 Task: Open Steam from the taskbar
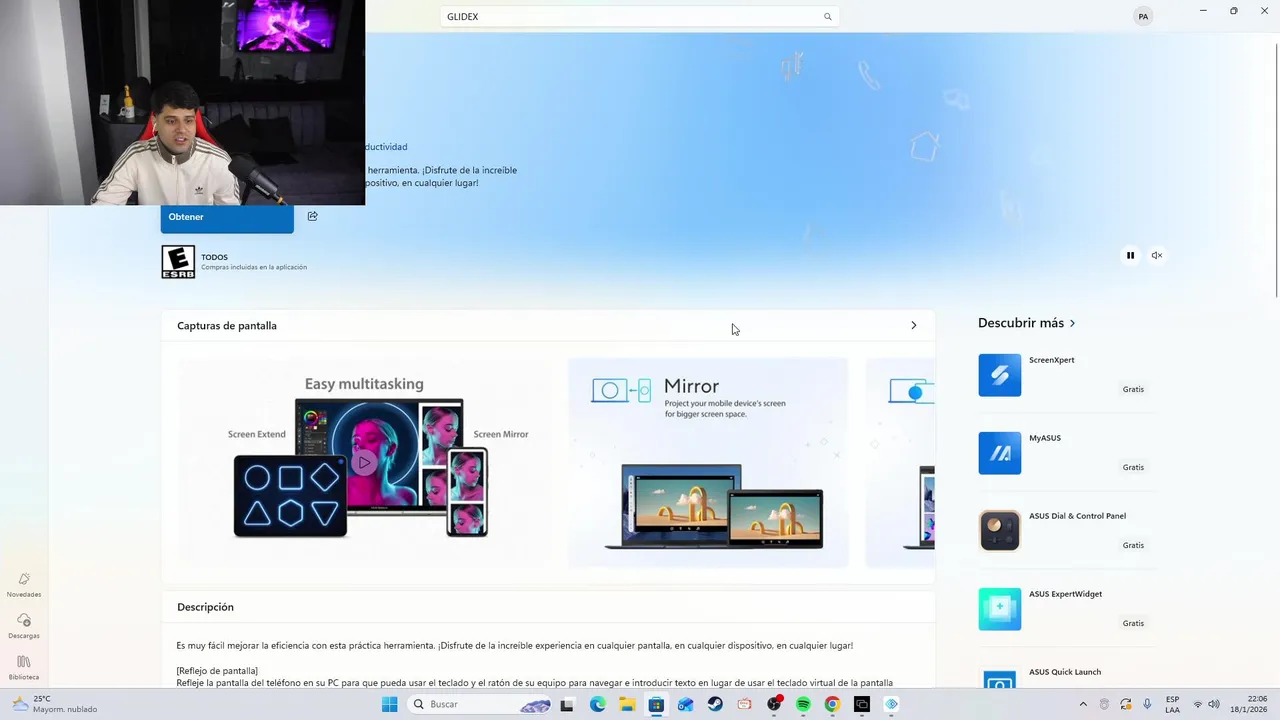pyautogui.click(x=715, y=704)
